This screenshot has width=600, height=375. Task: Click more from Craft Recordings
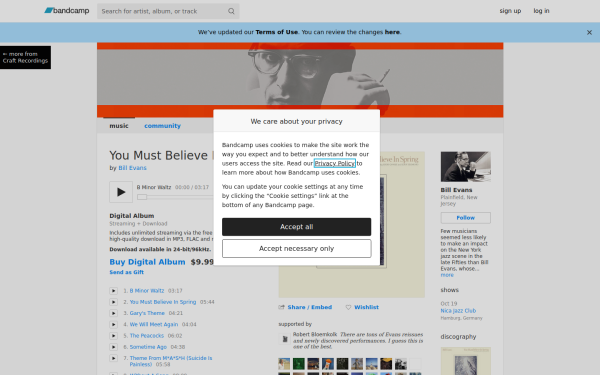coord(25,57)
